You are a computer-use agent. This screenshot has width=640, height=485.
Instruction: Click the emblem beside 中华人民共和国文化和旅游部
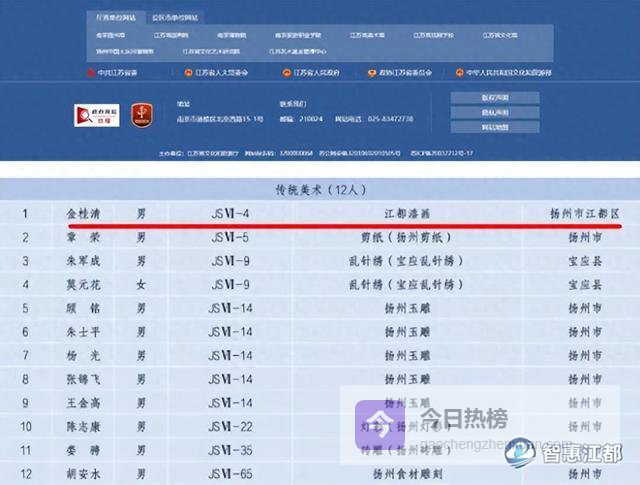pyautogui.click(x=459, y=73)
